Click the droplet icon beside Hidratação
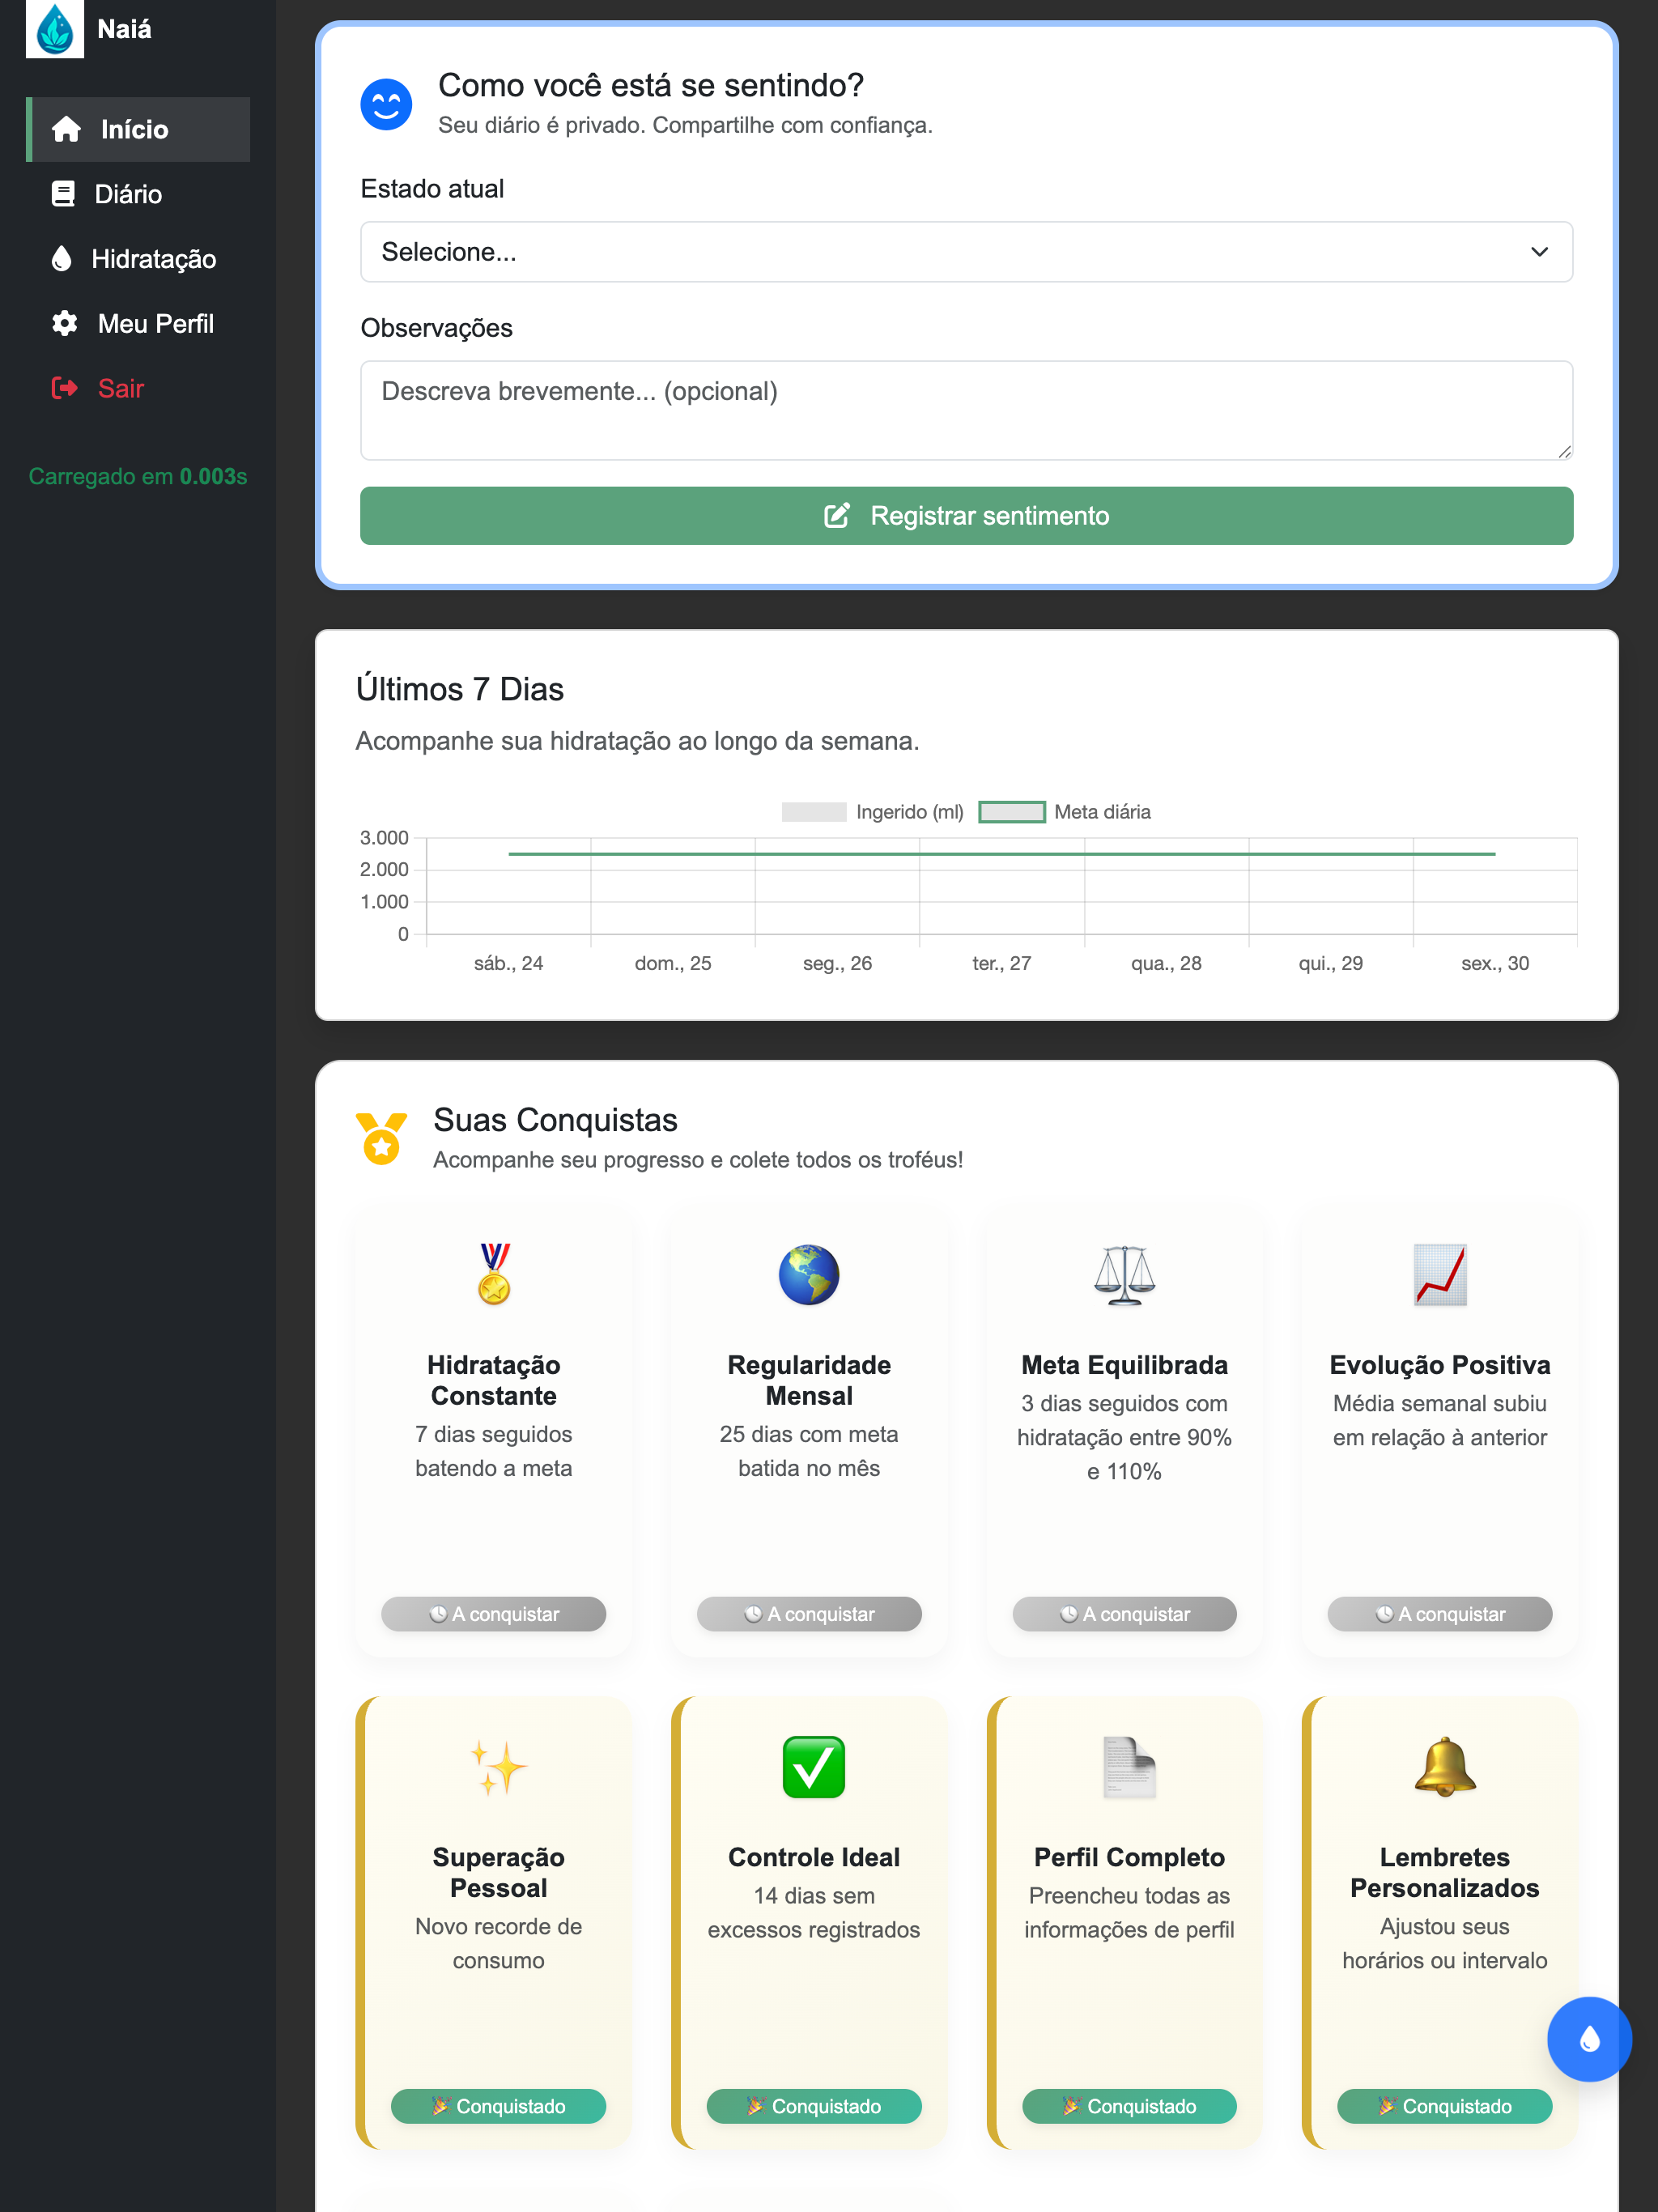 pyautogui.click(x=62, y=259)
